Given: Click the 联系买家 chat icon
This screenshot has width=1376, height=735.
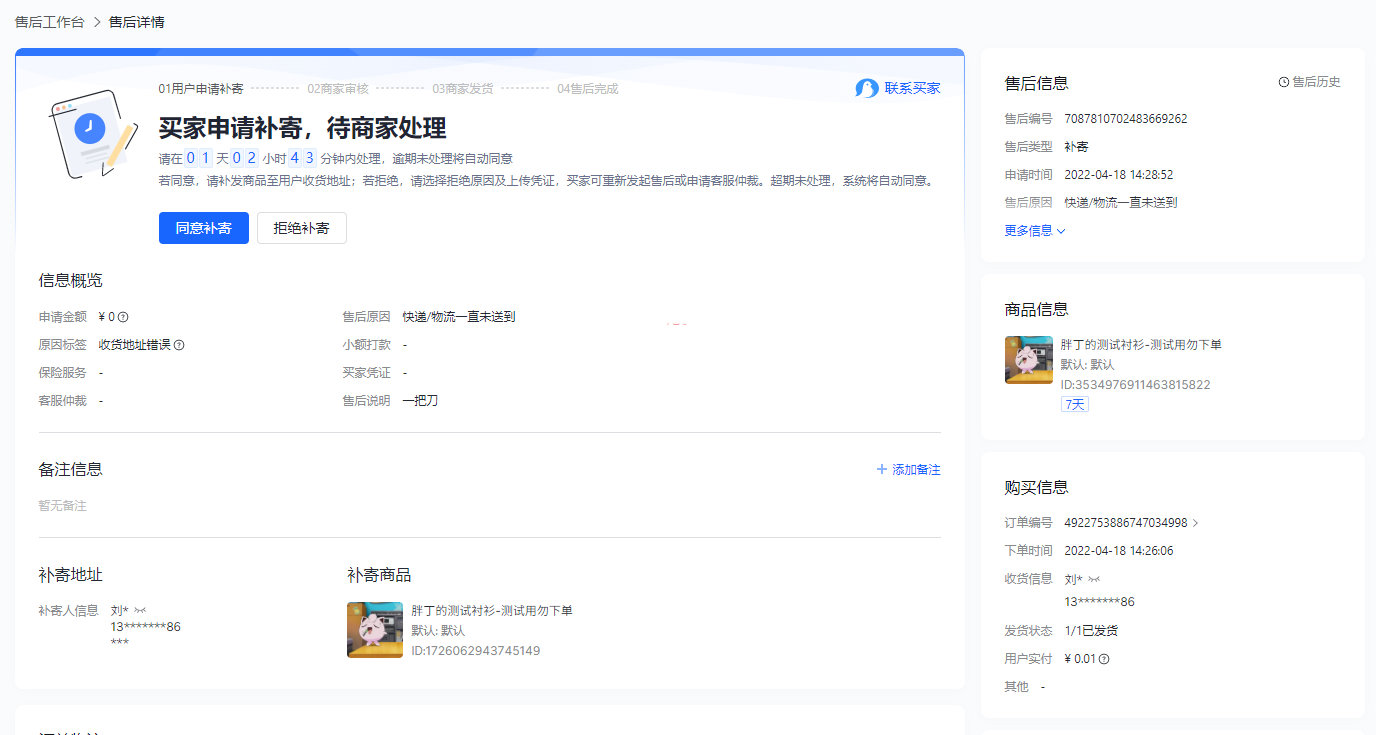Looking at the screenshot, I should click(x=866, y=88).
